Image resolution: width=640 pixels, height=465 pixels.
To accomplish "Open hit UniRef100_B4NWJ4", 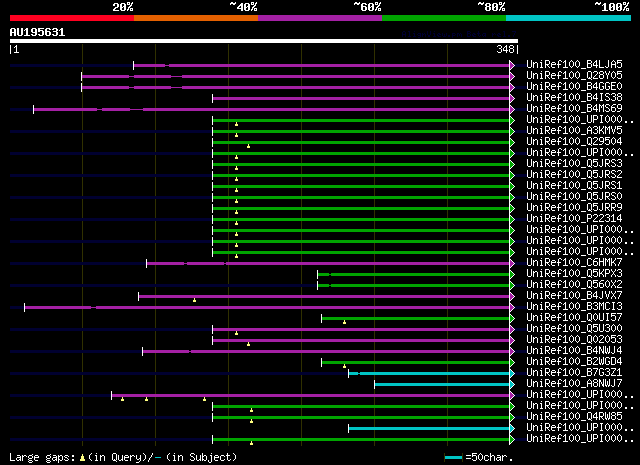I will (574, 351).
